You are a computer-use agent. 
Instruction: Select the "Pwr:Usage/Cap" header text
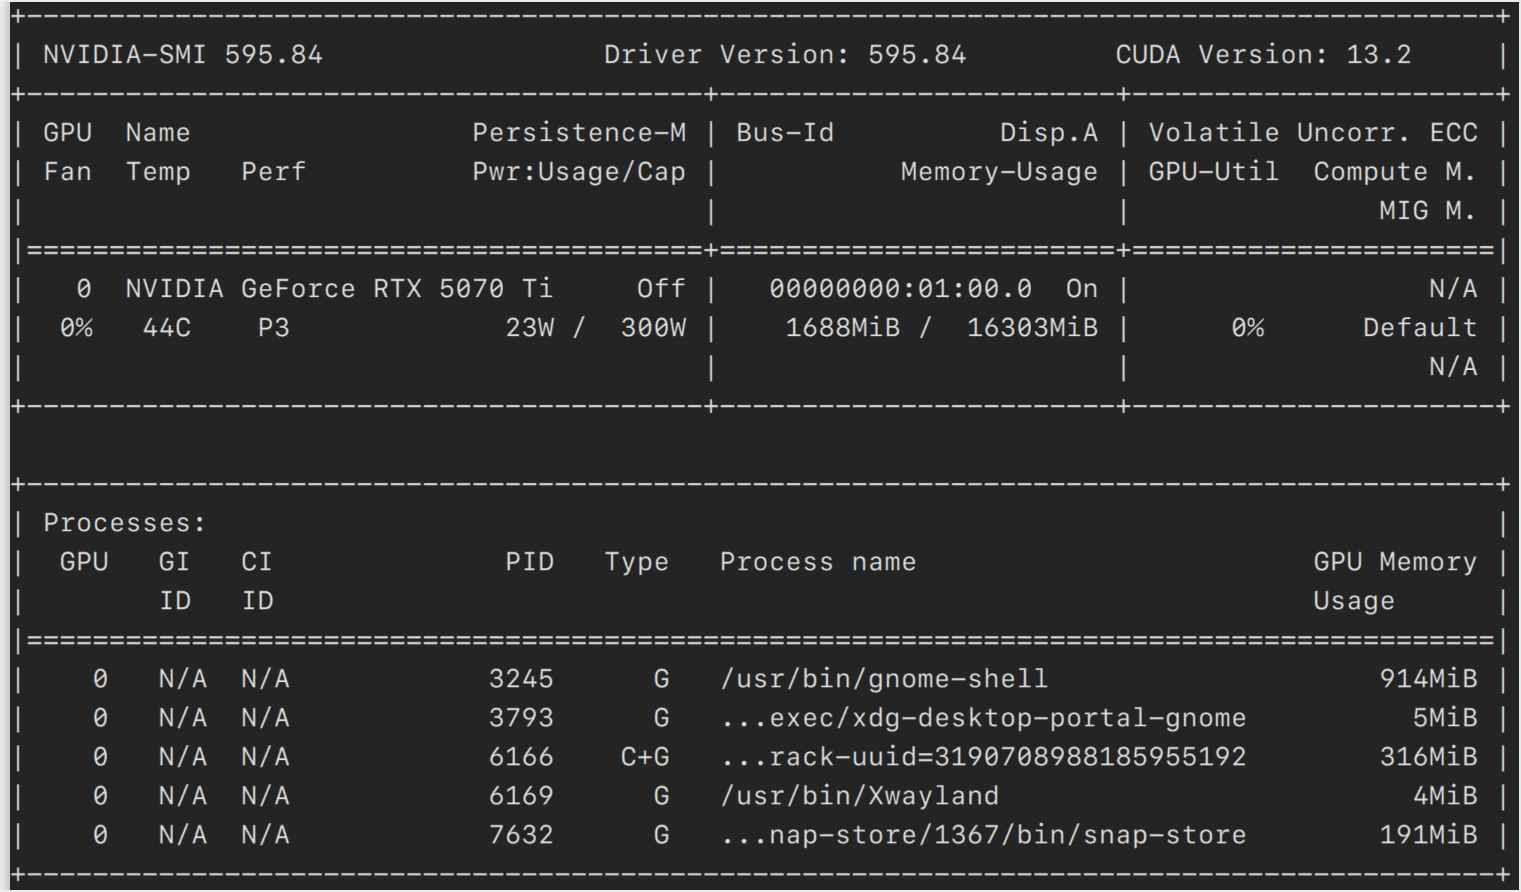[x=579, y=172]
